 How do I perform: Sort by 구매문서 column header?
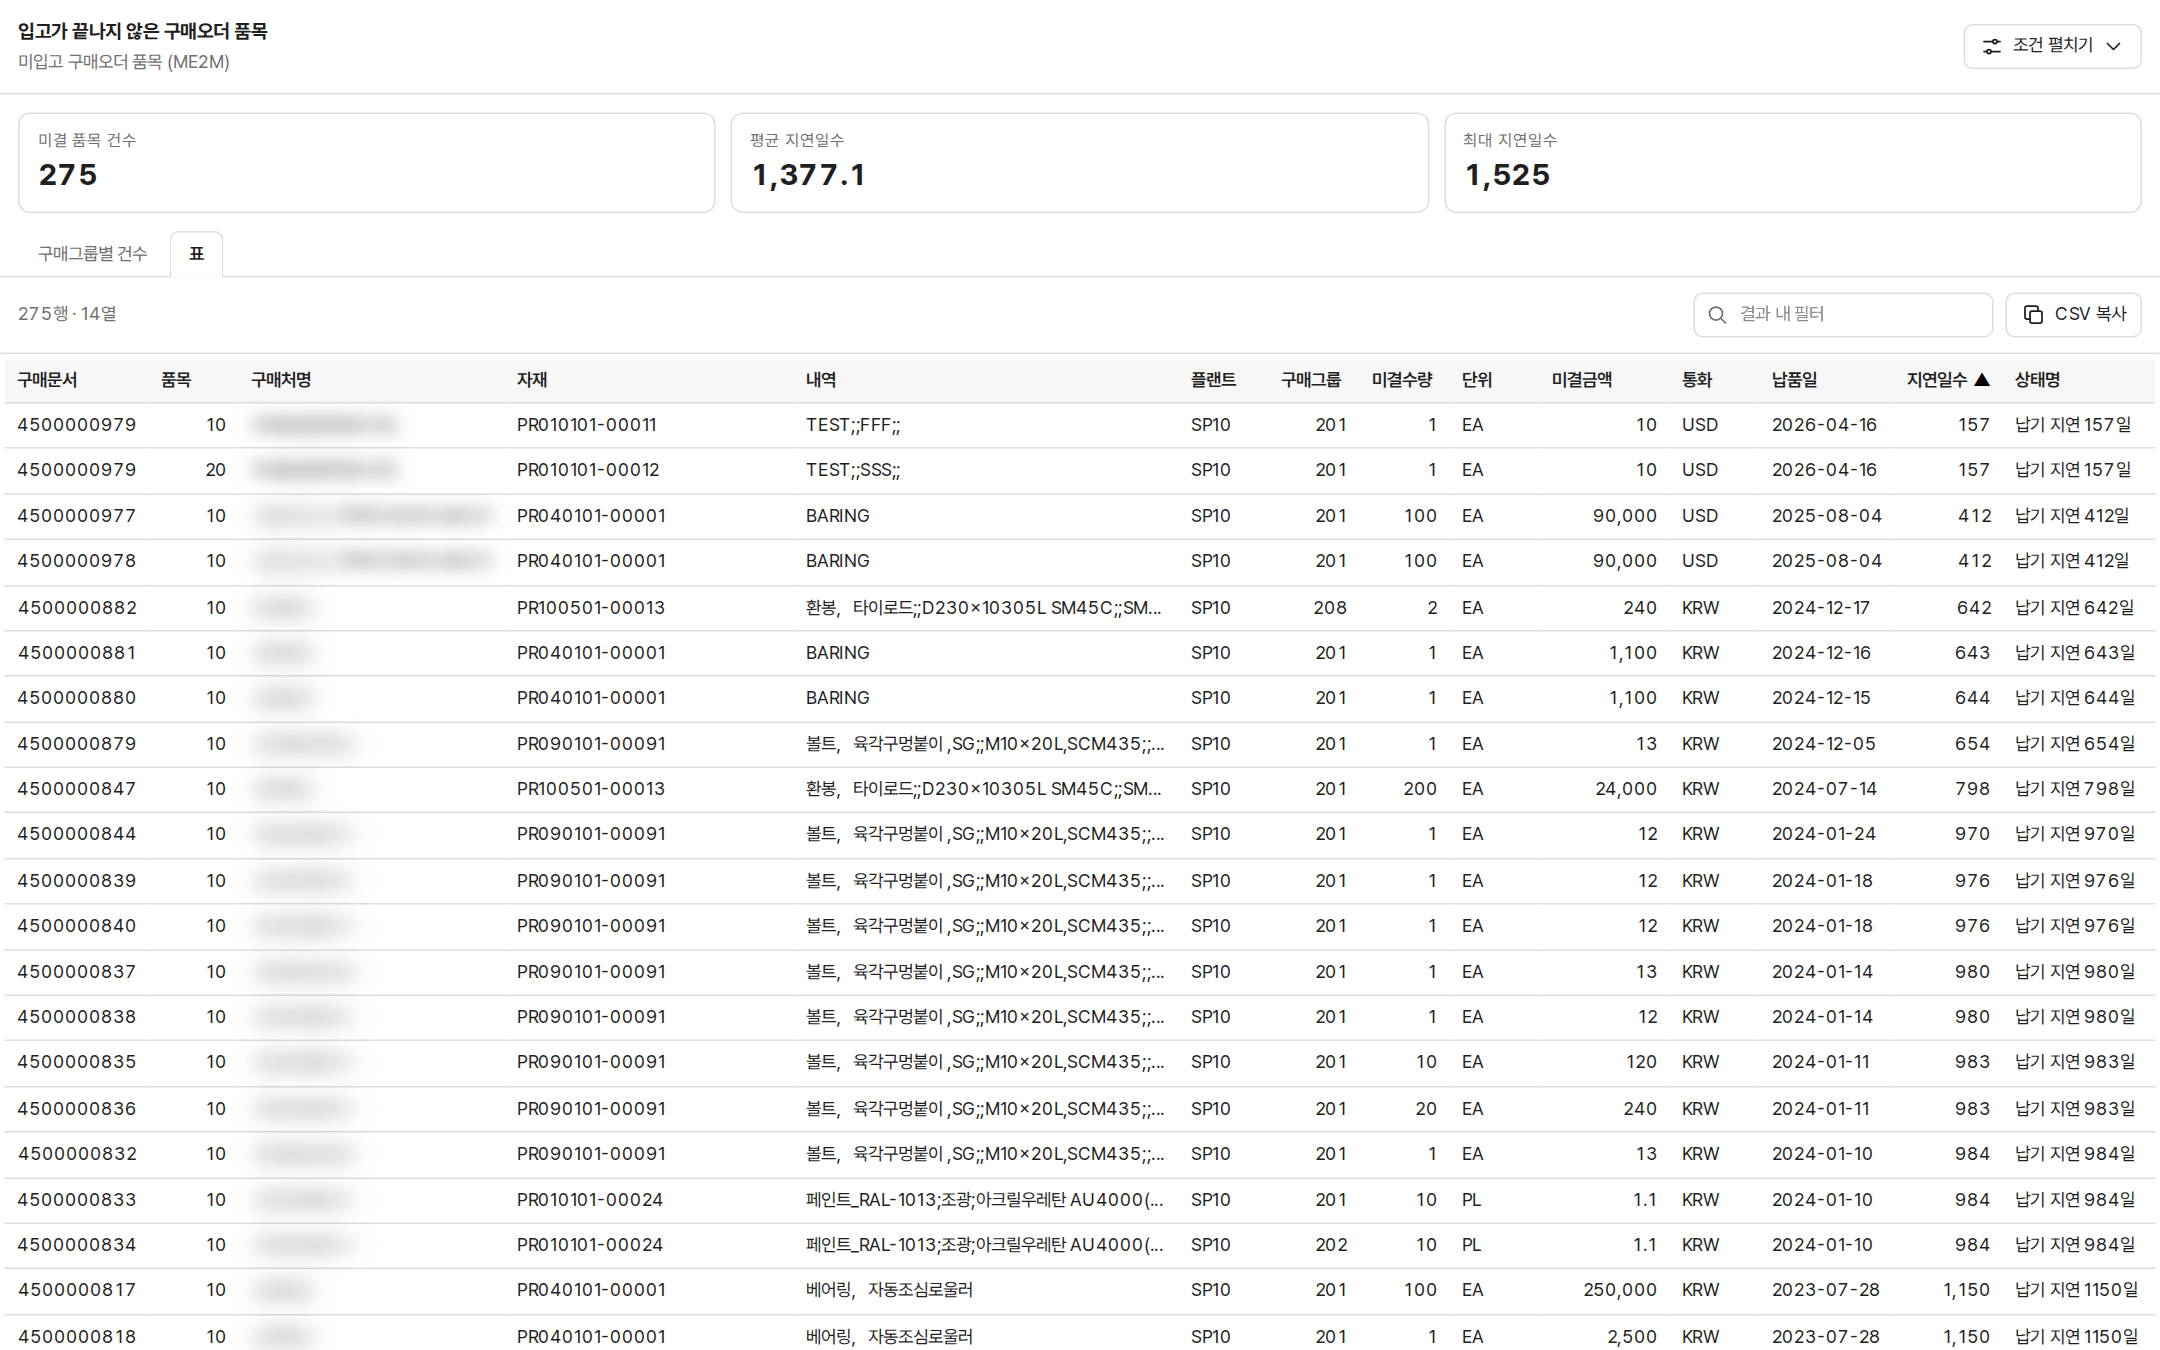coord(47,380)
